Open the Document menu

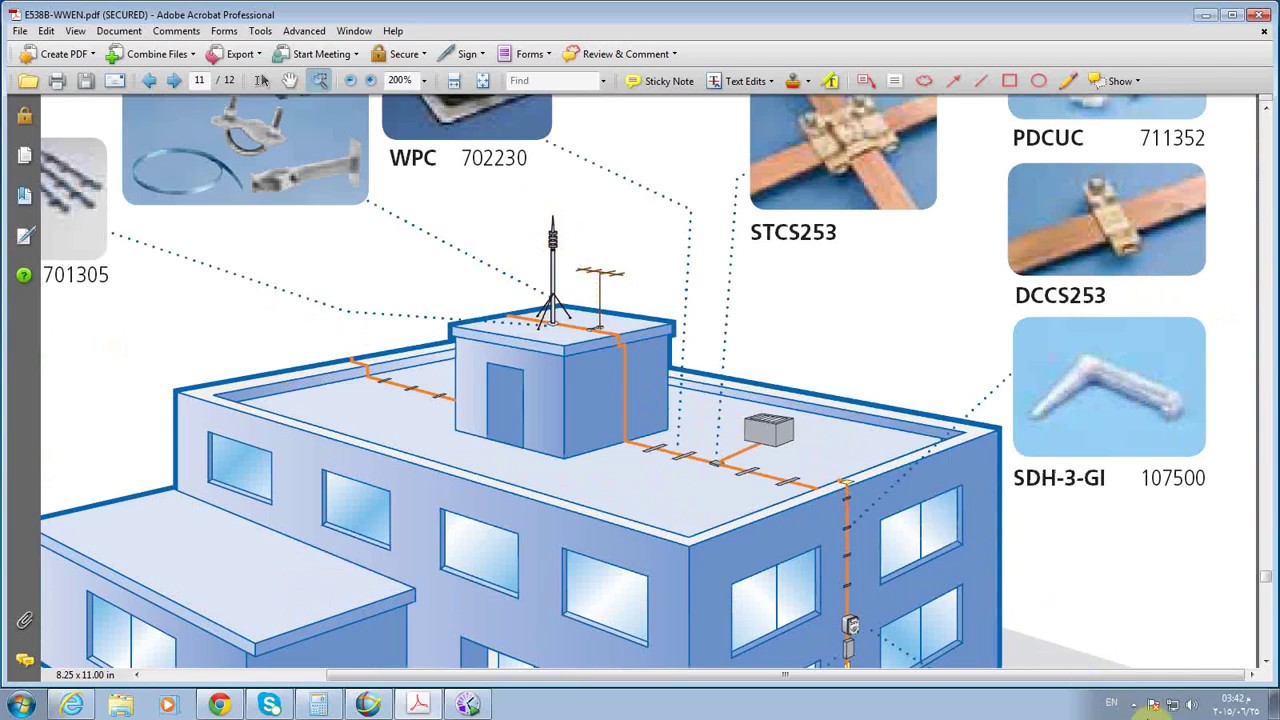[119, 31]
